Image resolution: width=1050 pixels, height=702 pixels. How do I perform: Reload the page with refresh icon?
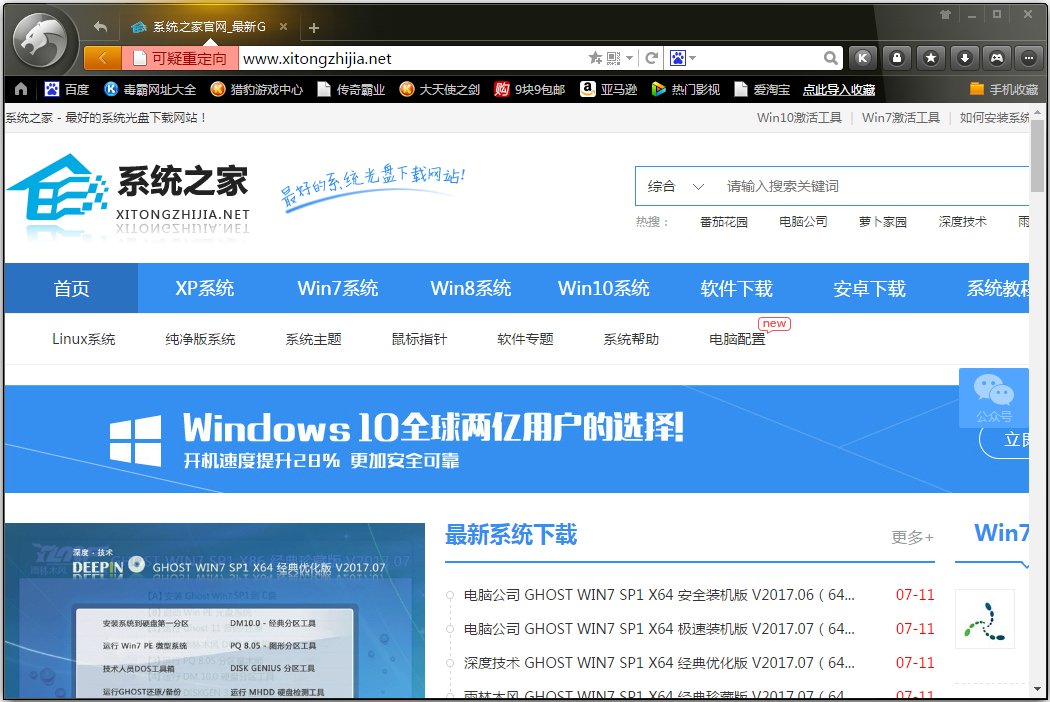[651, 58]
